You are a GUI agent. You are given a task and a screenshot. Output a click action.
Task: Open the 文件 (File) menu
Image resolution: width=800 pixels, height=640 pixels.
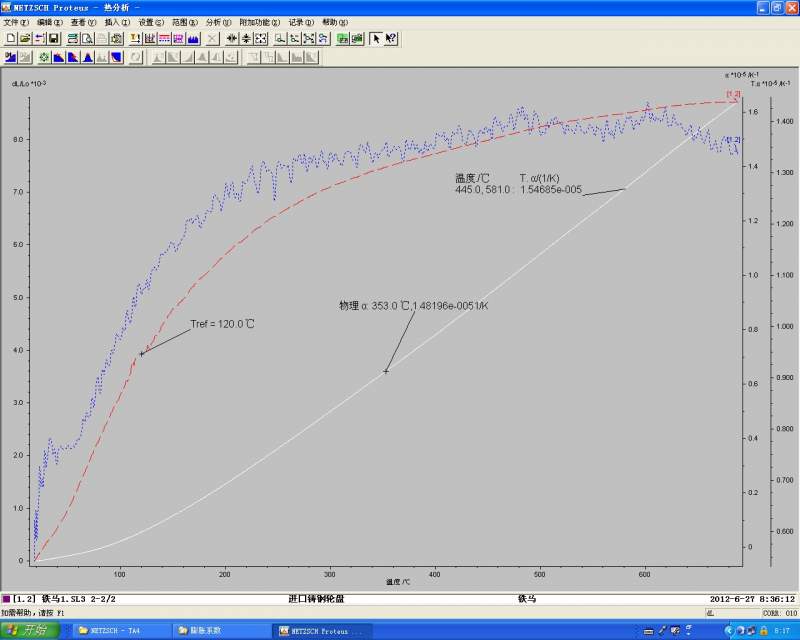[x=16, y=22]
